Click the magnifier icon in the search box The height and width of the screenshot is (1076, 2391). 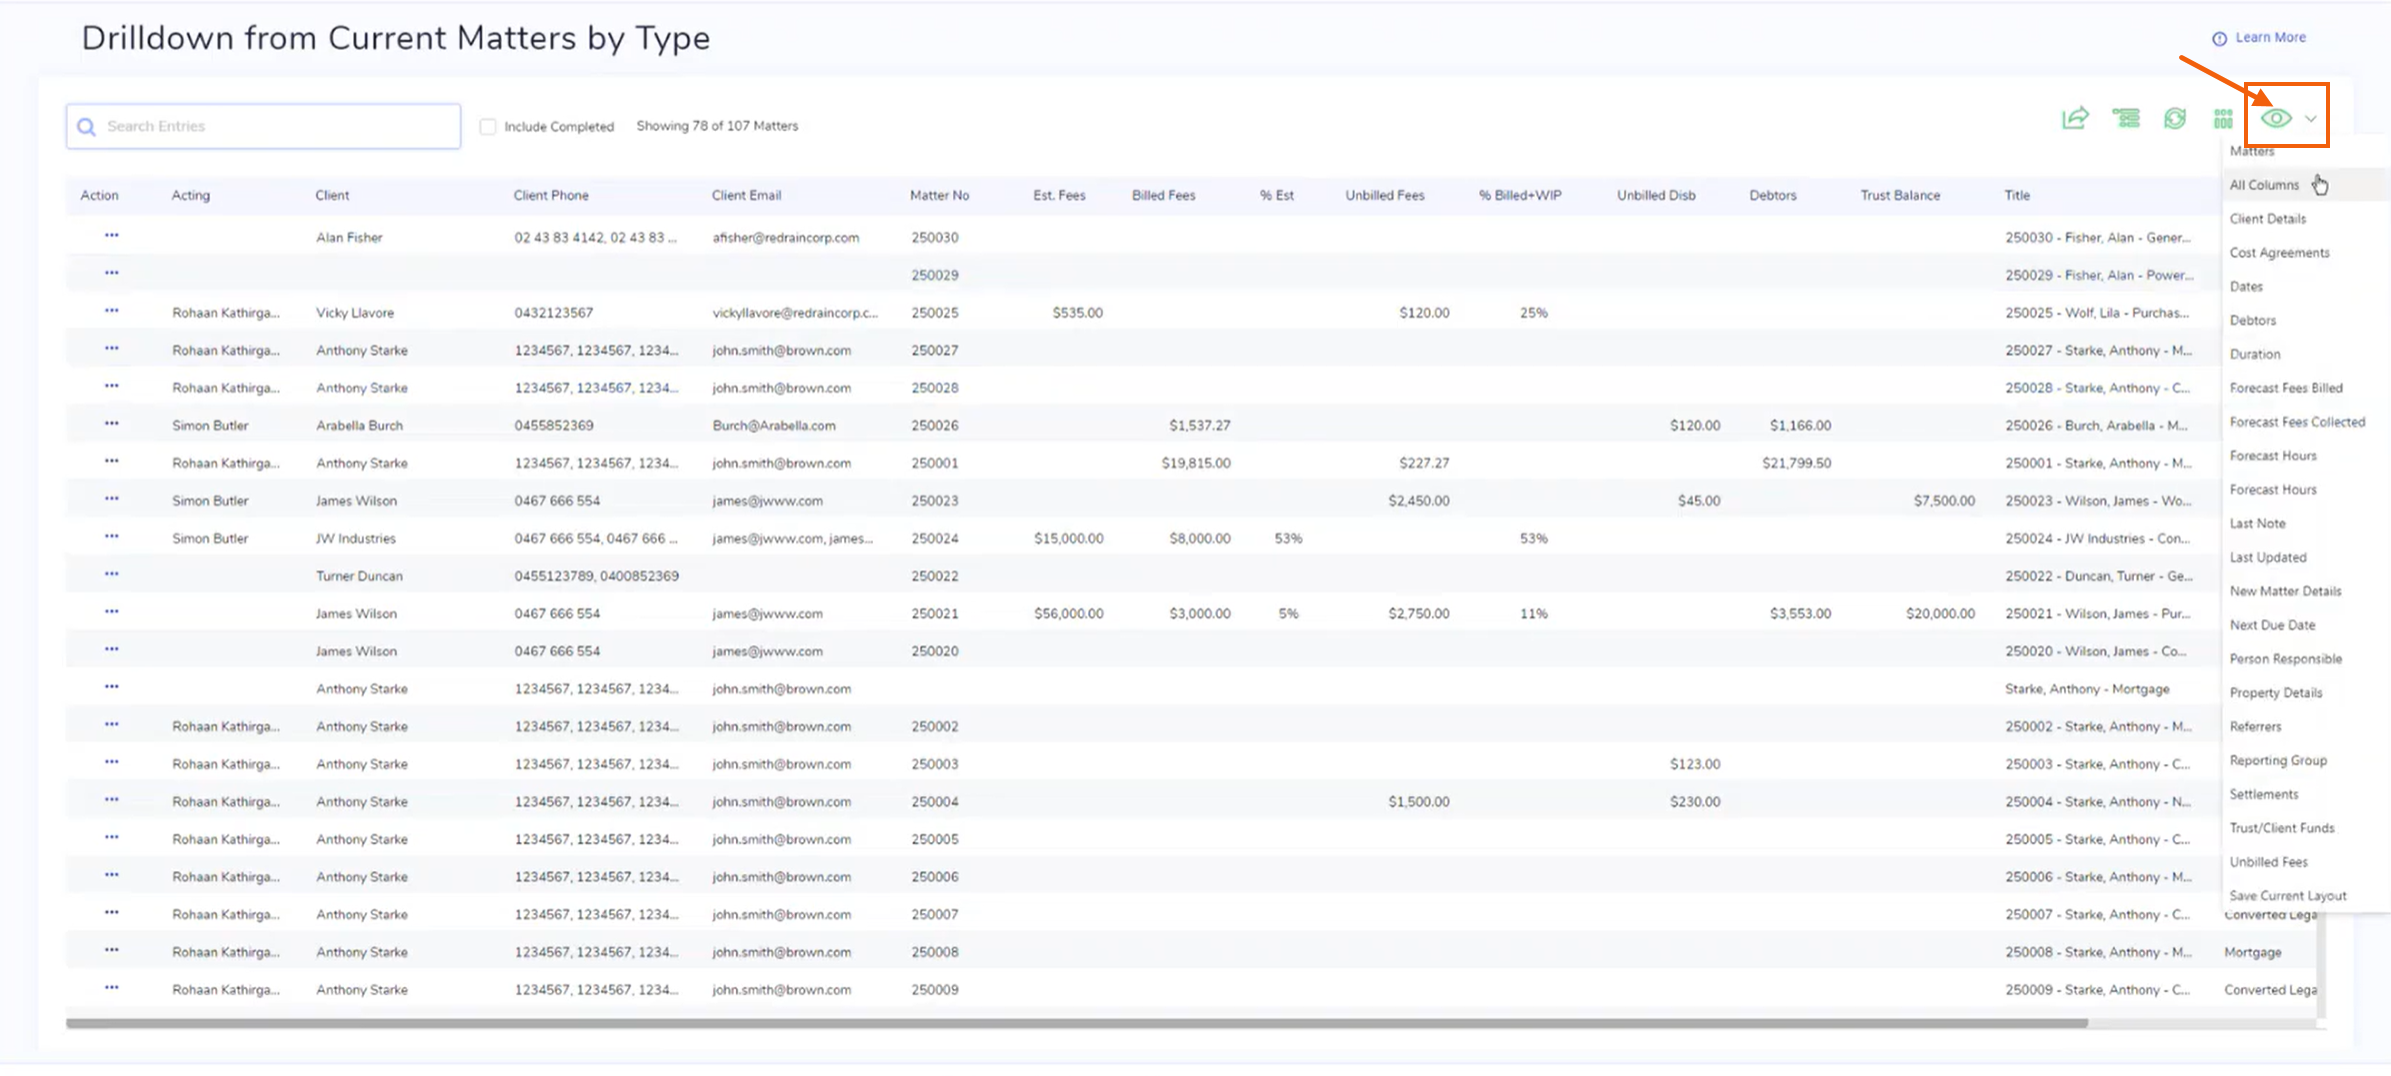(x=87, y=127)
